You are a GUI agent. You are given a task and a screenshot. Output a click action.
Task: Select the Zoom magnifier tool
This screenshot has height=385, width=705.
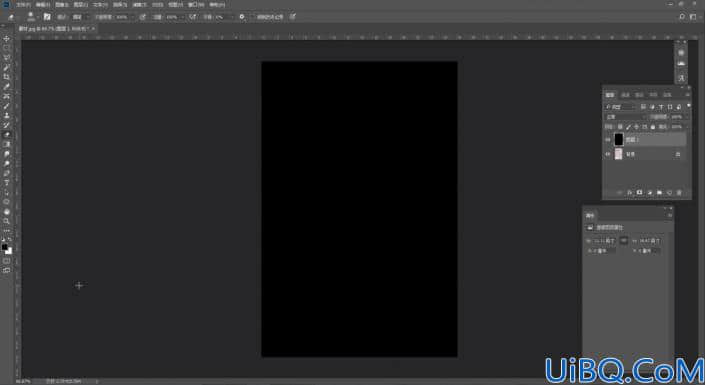tap(6, 221)
